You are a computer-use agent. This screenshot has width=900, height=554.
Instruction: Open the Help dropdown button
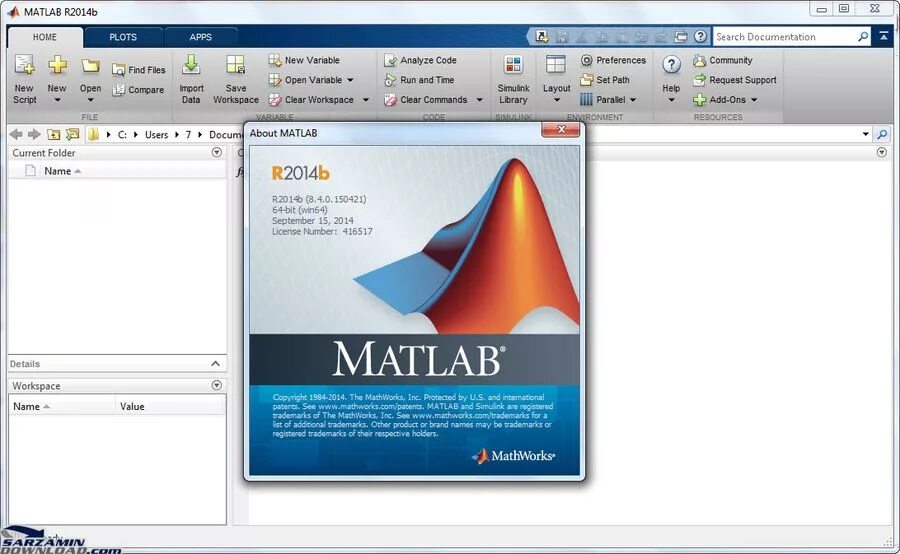671,79
